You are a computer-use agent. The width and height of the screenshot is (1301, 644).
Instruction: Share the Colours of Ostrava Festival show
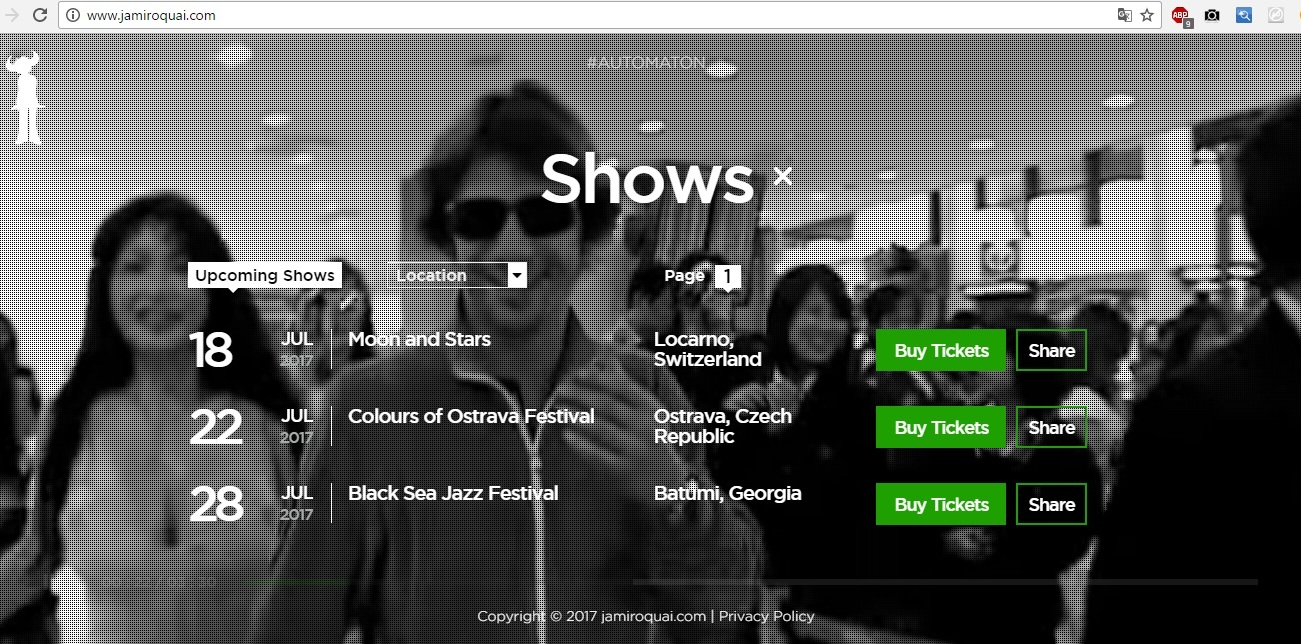click(x=1051, y=427)
